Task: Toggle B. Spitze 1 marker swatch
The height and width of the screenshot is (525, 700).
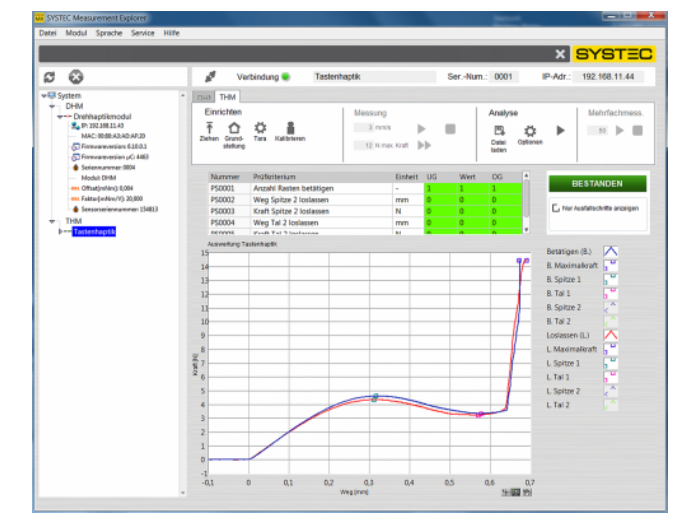Action: coord(610,279)
